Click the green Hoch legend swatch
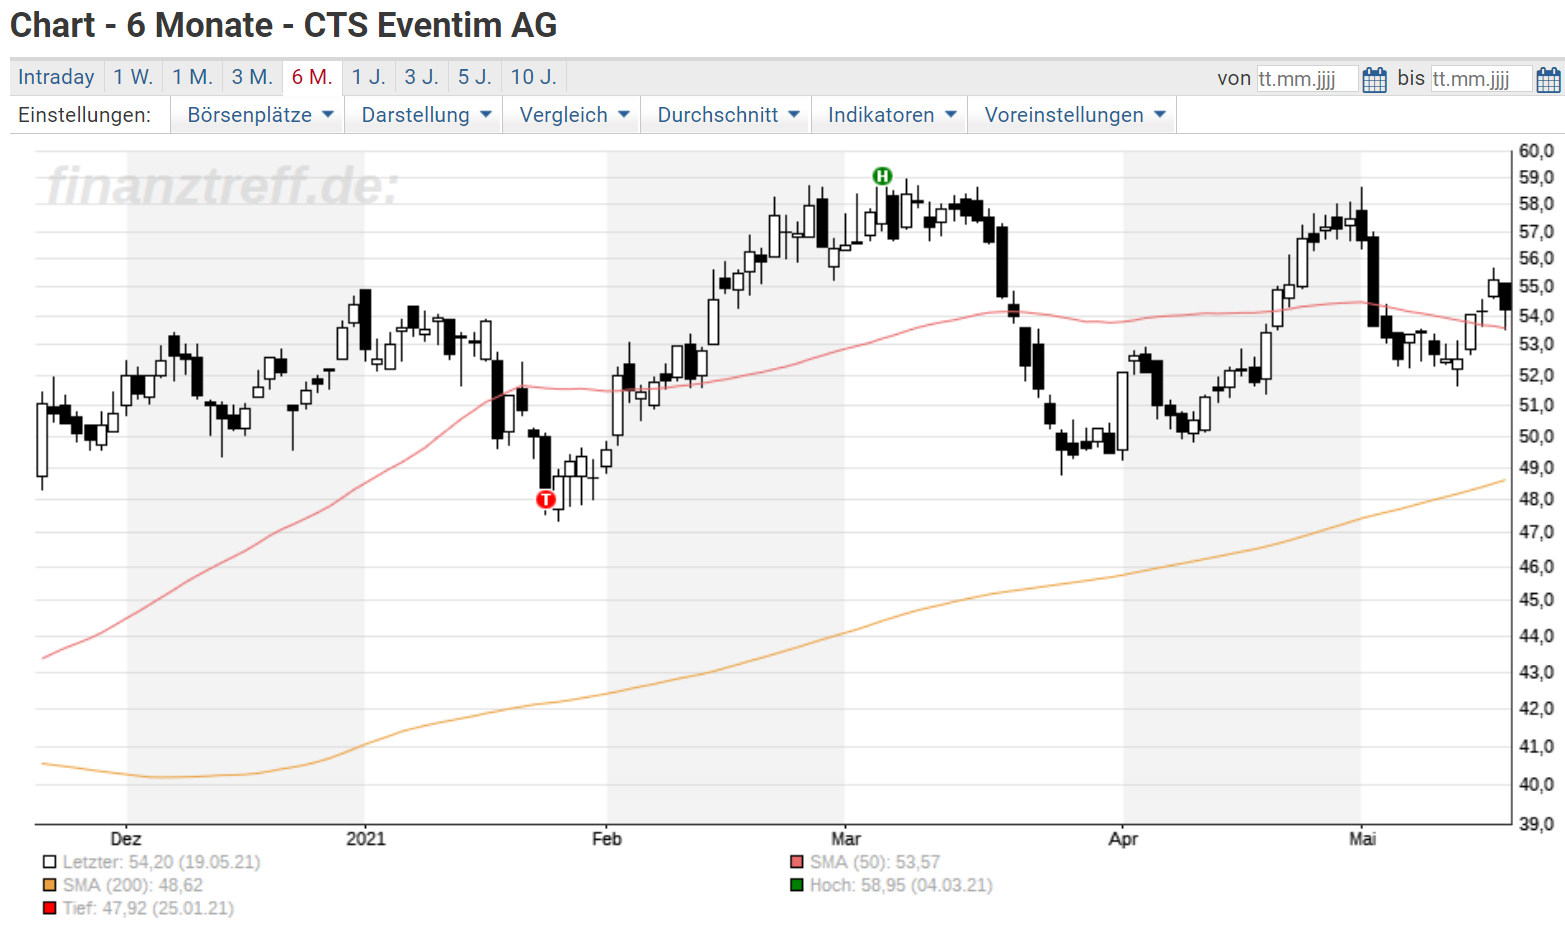The width and height of the screenshot is (1565, 929). click(x=796, y=885)
